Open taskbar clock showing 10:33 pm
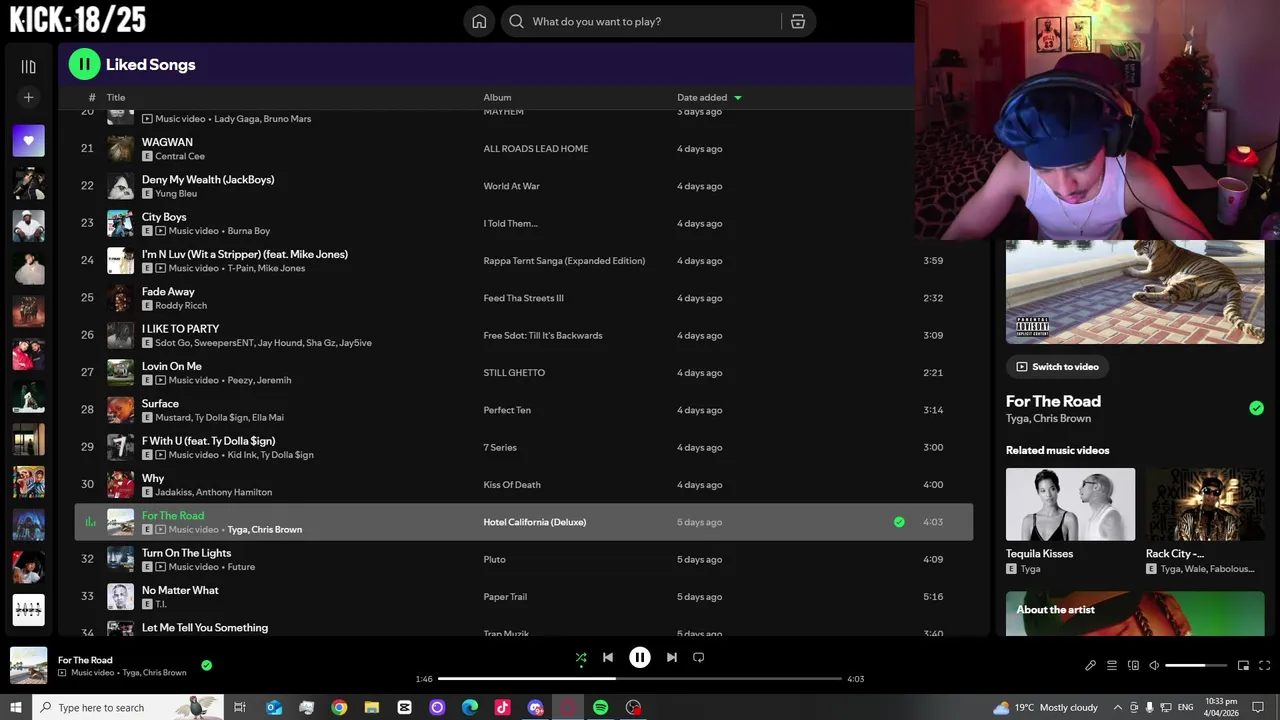 [1222, 707]
